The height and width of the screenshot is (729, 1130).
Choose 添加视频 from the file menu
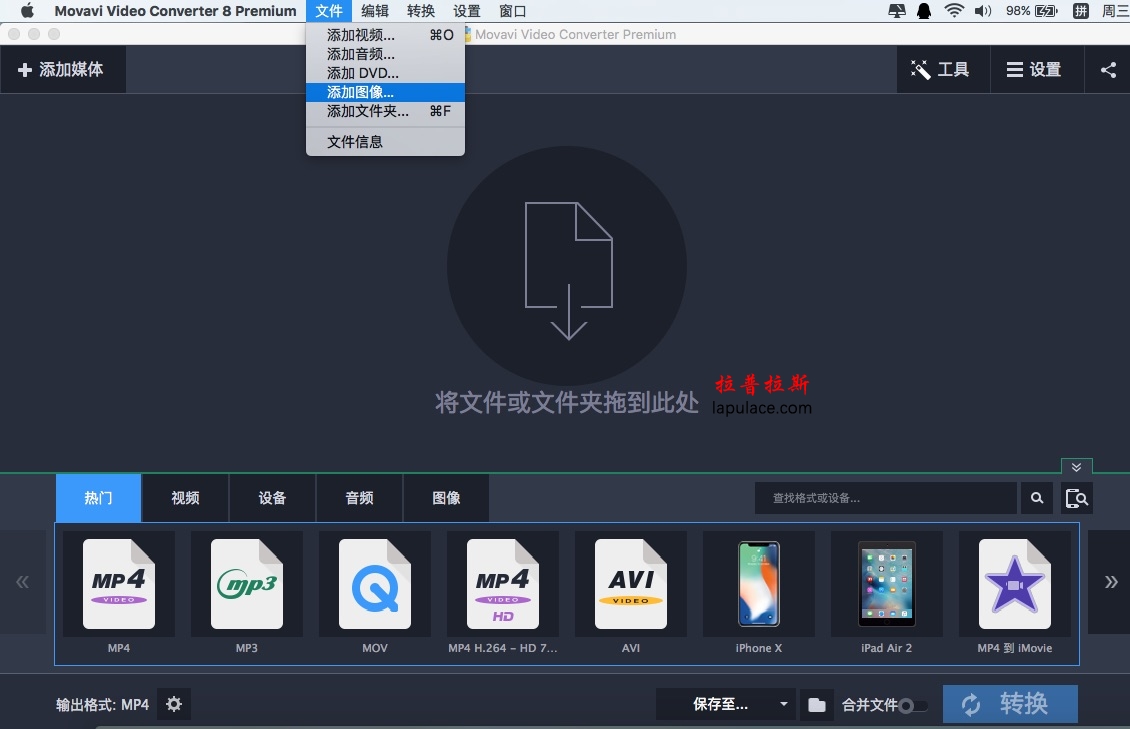(386, 35)
